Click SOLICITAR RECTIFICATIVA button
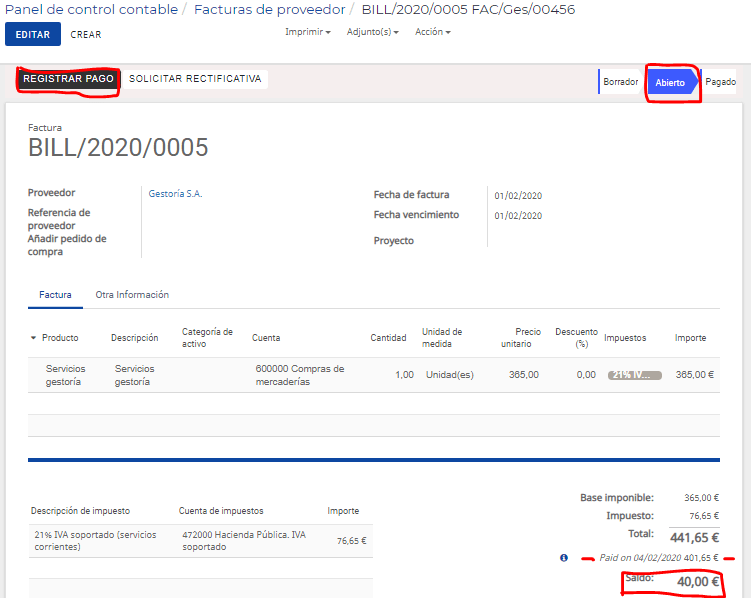This screenshot has height=598, width=751. point(195,79)
